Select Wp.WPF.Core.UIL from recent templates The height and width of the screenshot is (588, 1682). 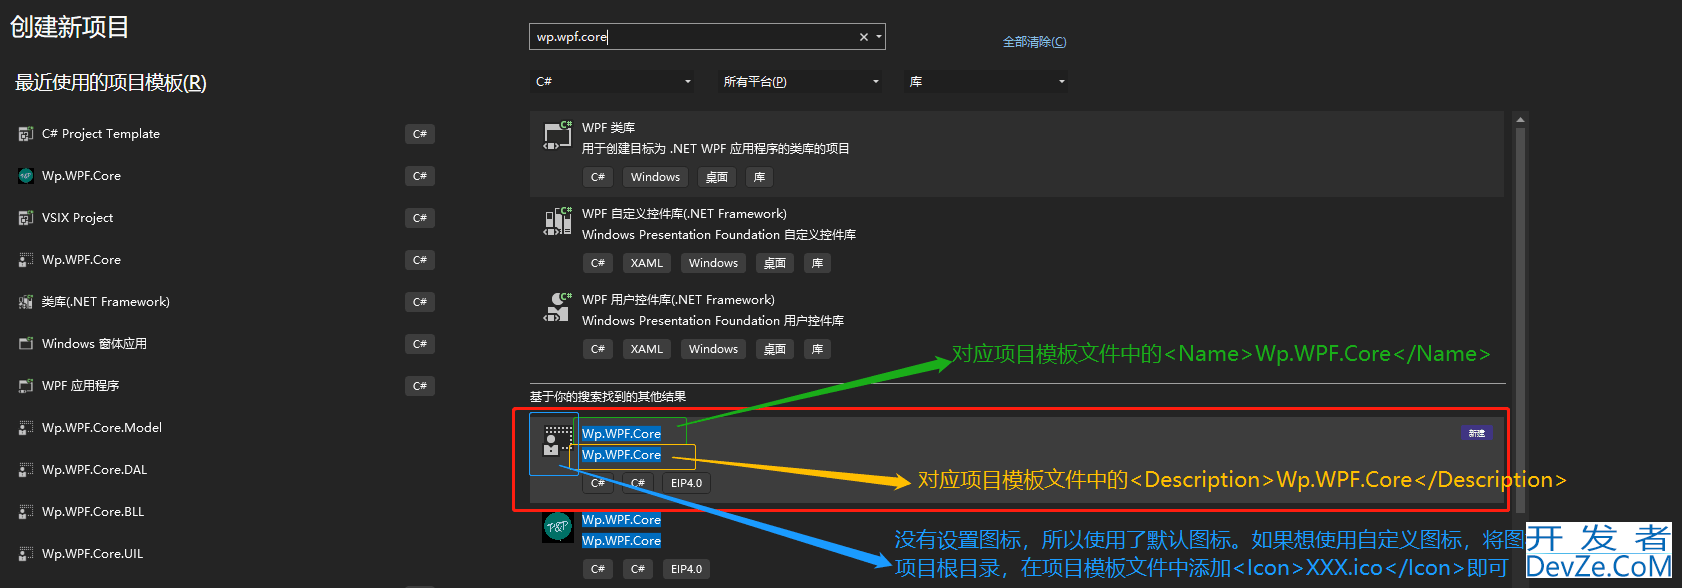(92, 554)
